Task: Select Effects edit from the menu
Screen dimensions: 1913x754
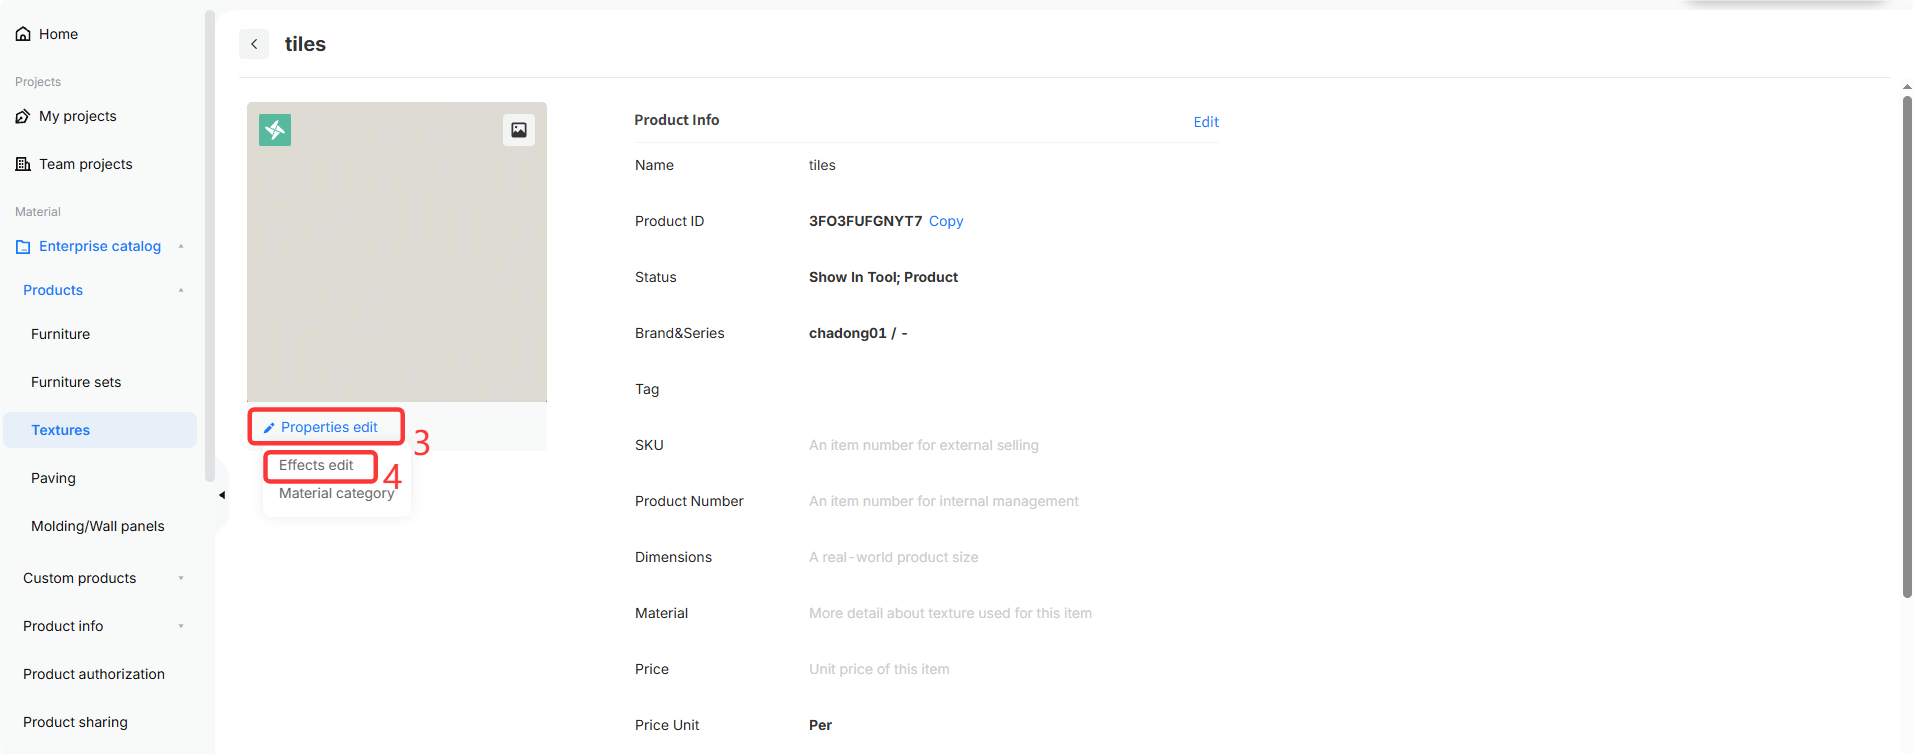Action: (316, 465)
